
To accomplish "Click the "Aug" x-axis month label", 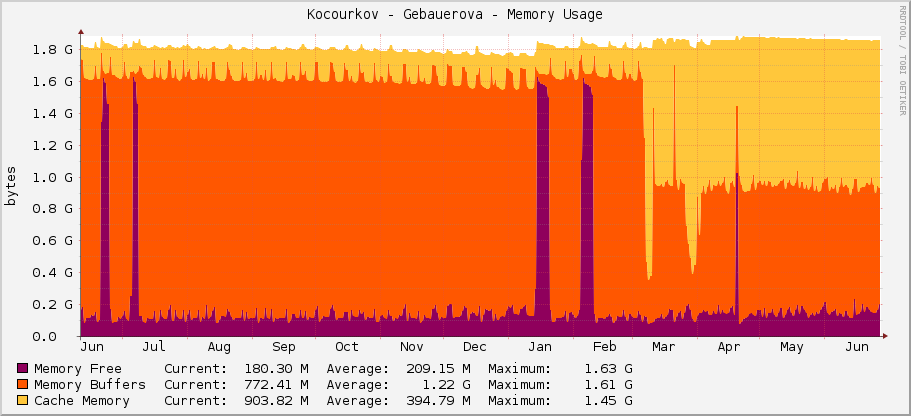I will pos(219,347).
